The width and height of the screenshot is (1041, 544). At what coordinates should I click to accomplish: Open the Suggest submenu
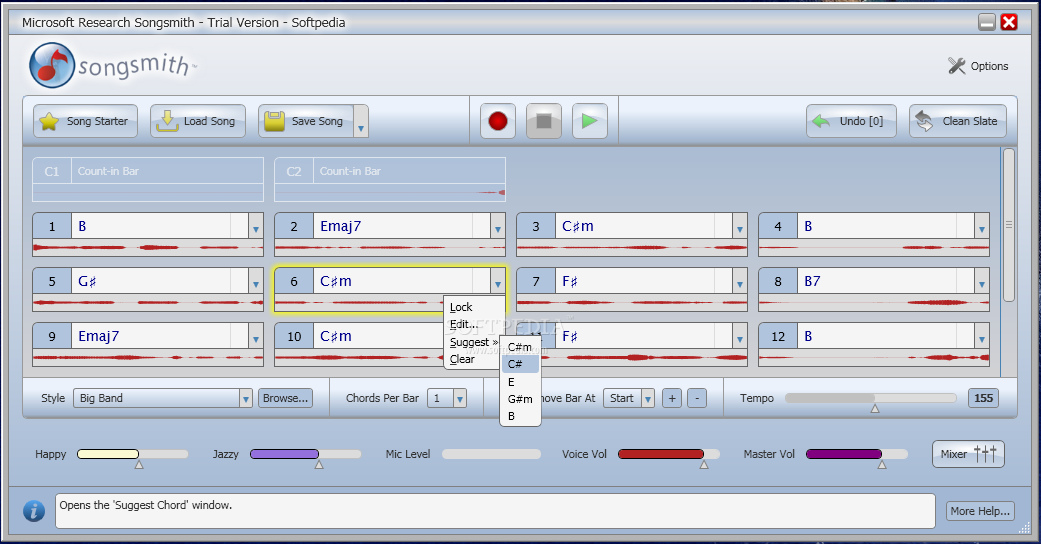click(473, 342)
